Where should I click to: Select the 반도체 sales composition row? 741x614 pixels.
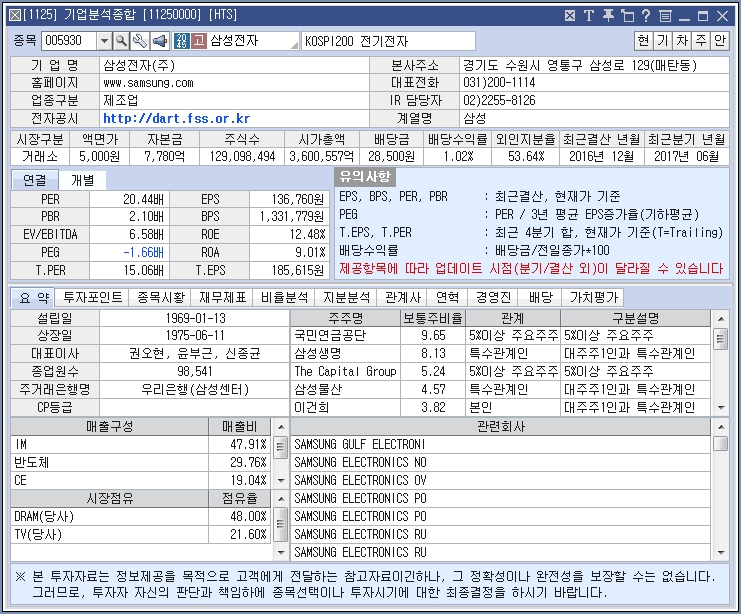141,462
